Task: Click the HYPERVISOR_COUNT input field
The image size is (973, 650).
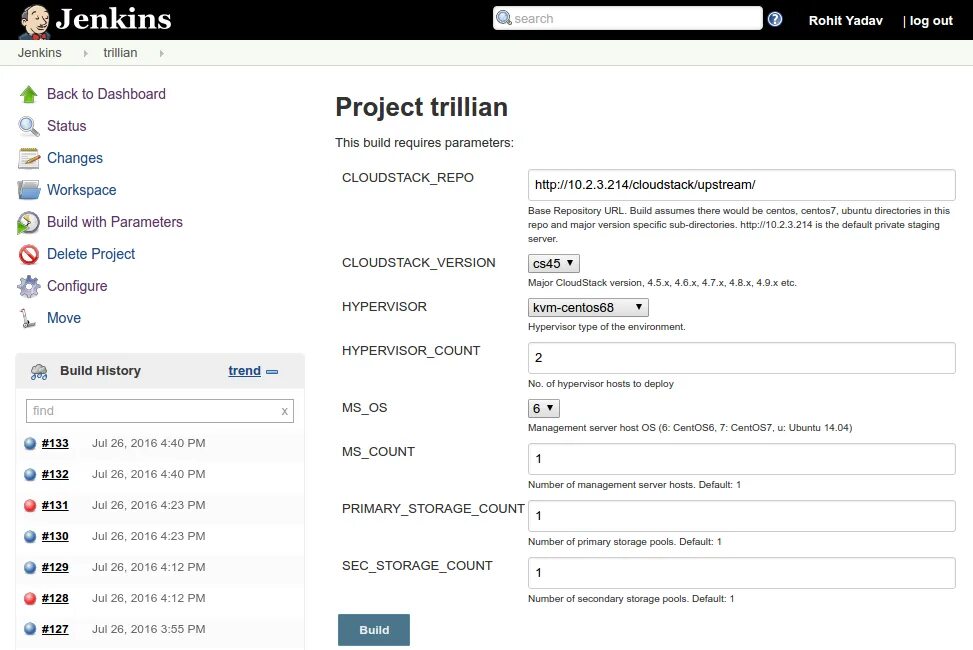Action: tap(742, 358)
